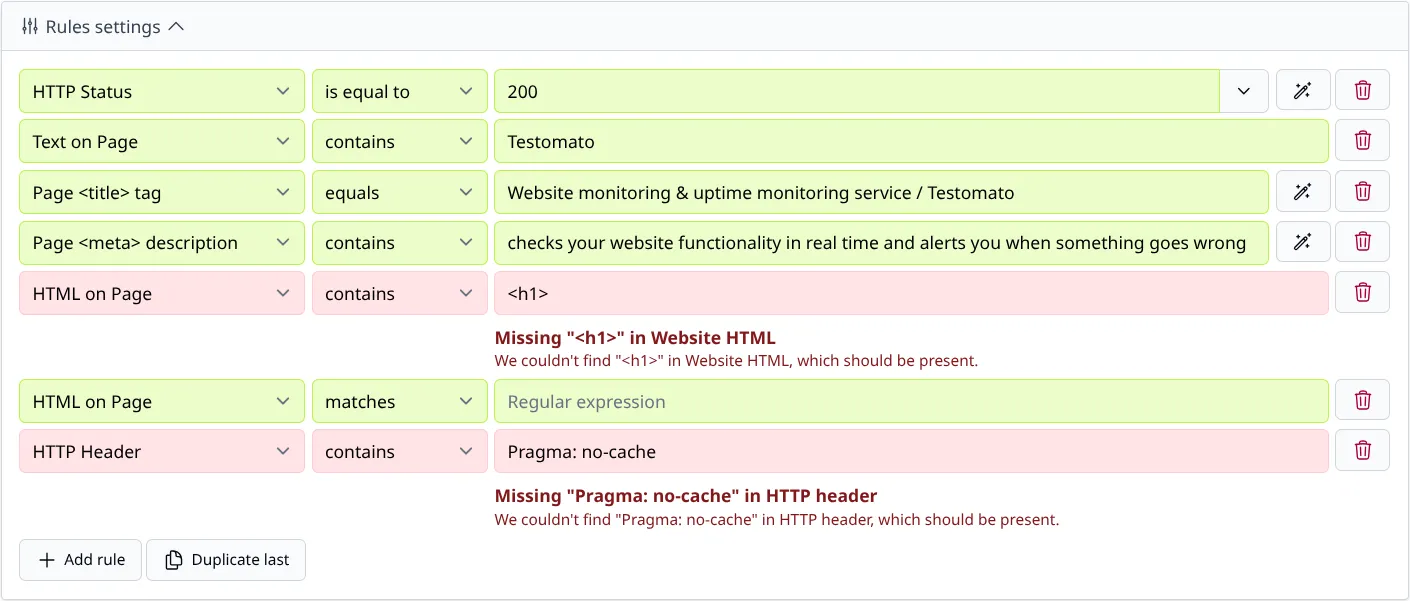Collapse the Rules settings section
The image size is (1410, 601).
[177, 27]
